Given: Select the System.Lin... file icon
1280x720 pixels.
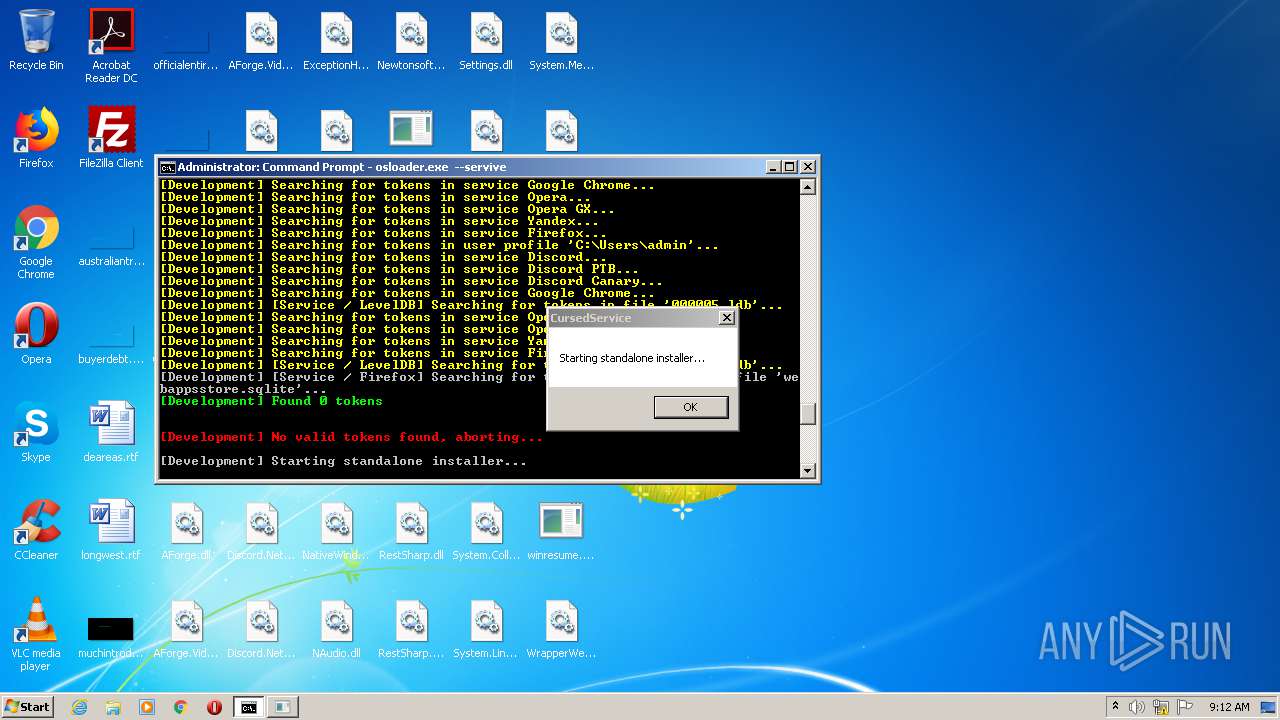Looking at the screenshot, I should click(x=486, y=628).
